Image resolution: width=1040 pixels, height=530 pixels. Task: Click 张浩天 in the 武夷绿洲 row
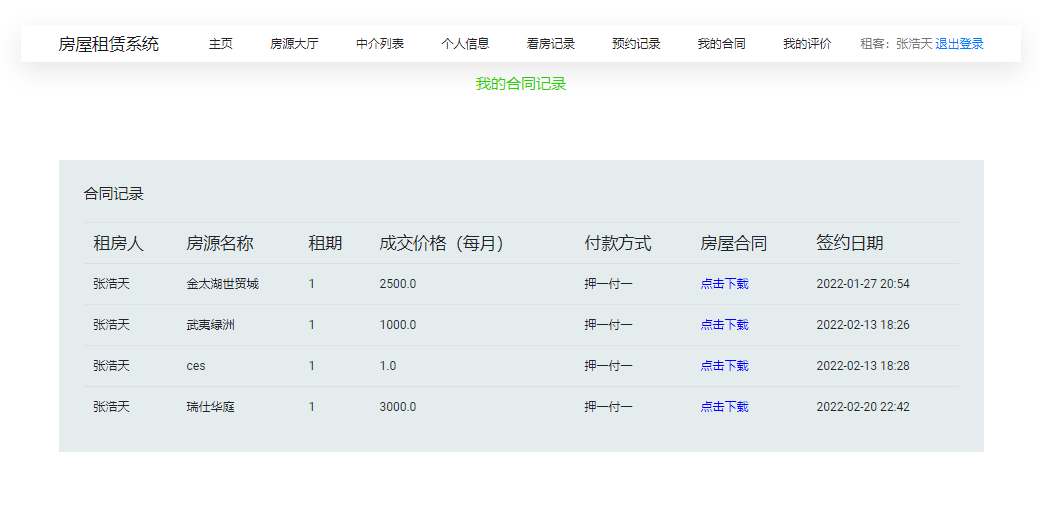(x=111, y=325)
